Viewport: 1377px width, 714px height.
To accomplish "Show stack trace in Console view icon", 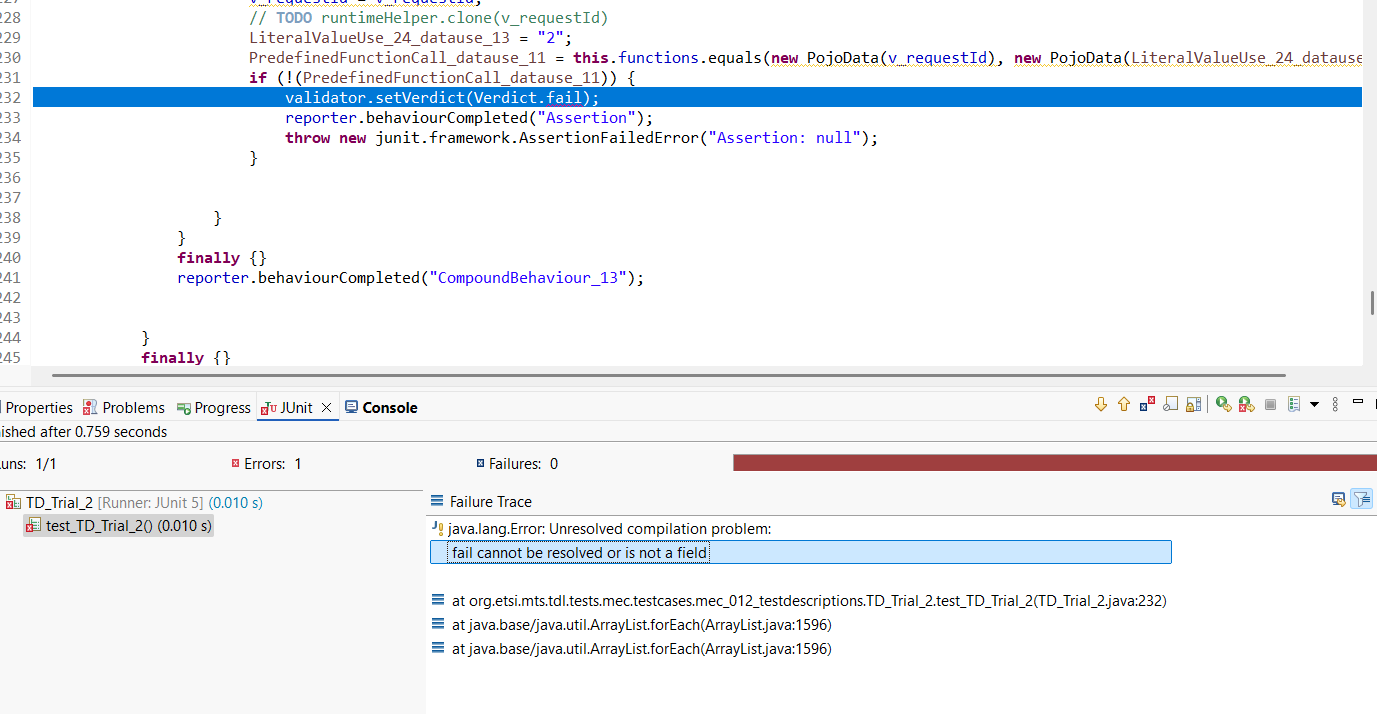I will pos(1338,499).
